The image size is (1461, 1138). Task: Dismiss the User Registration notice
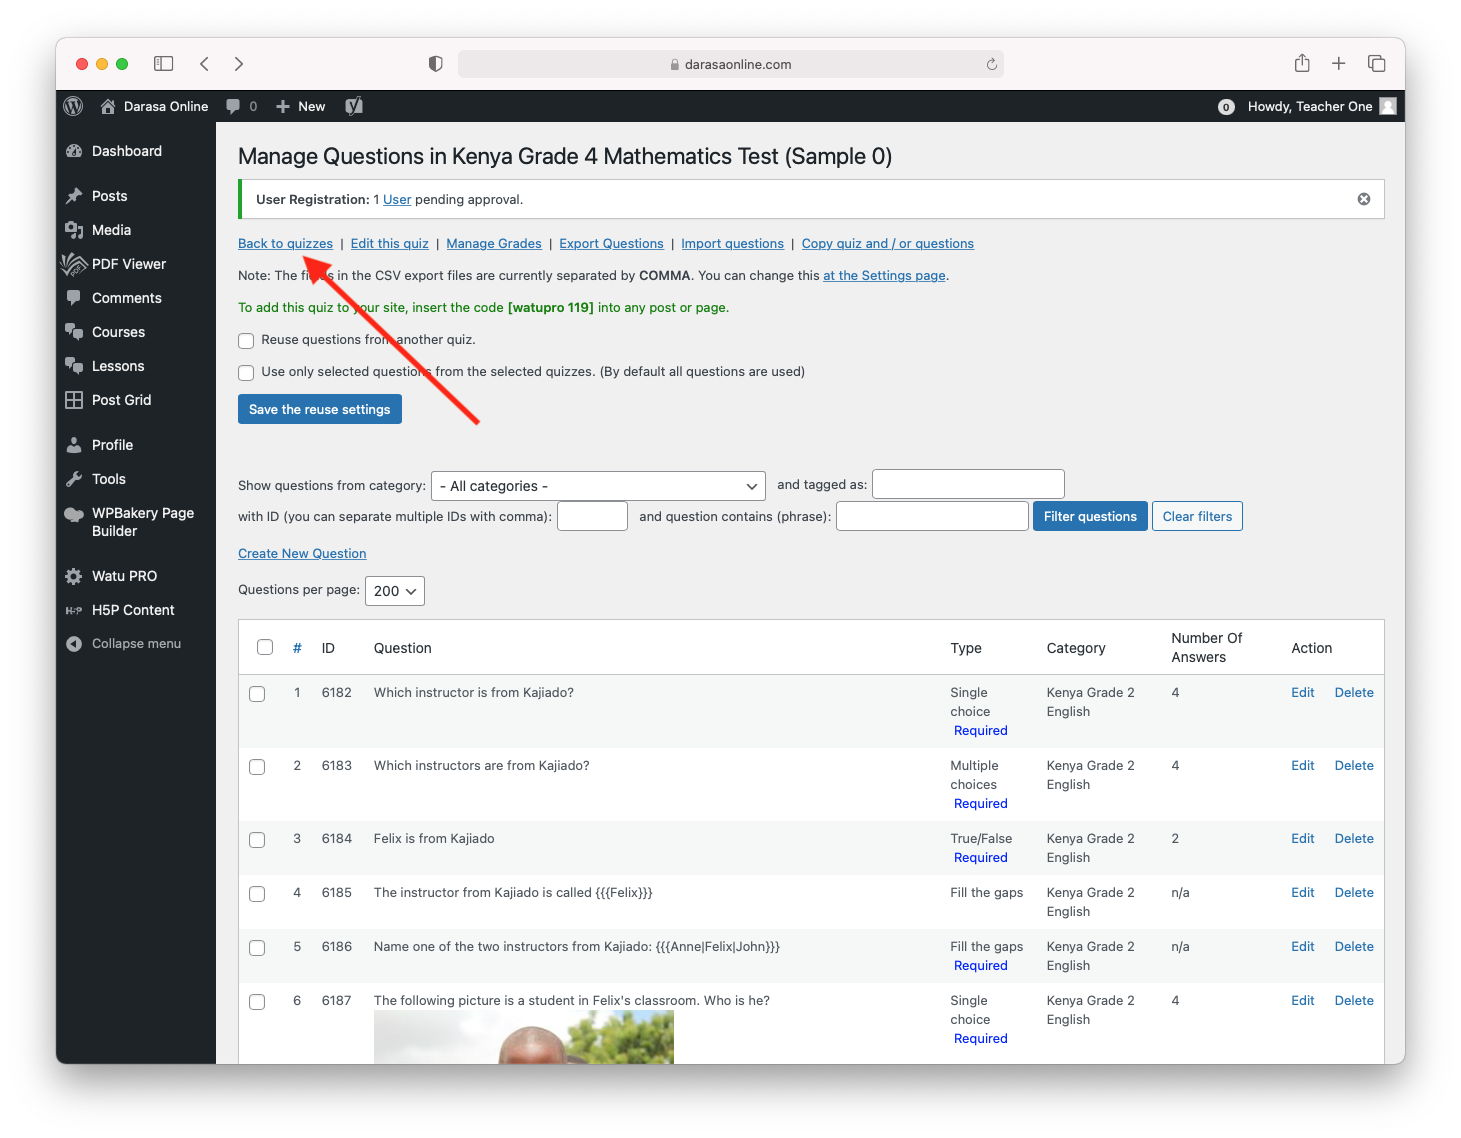click(1363, 199)
